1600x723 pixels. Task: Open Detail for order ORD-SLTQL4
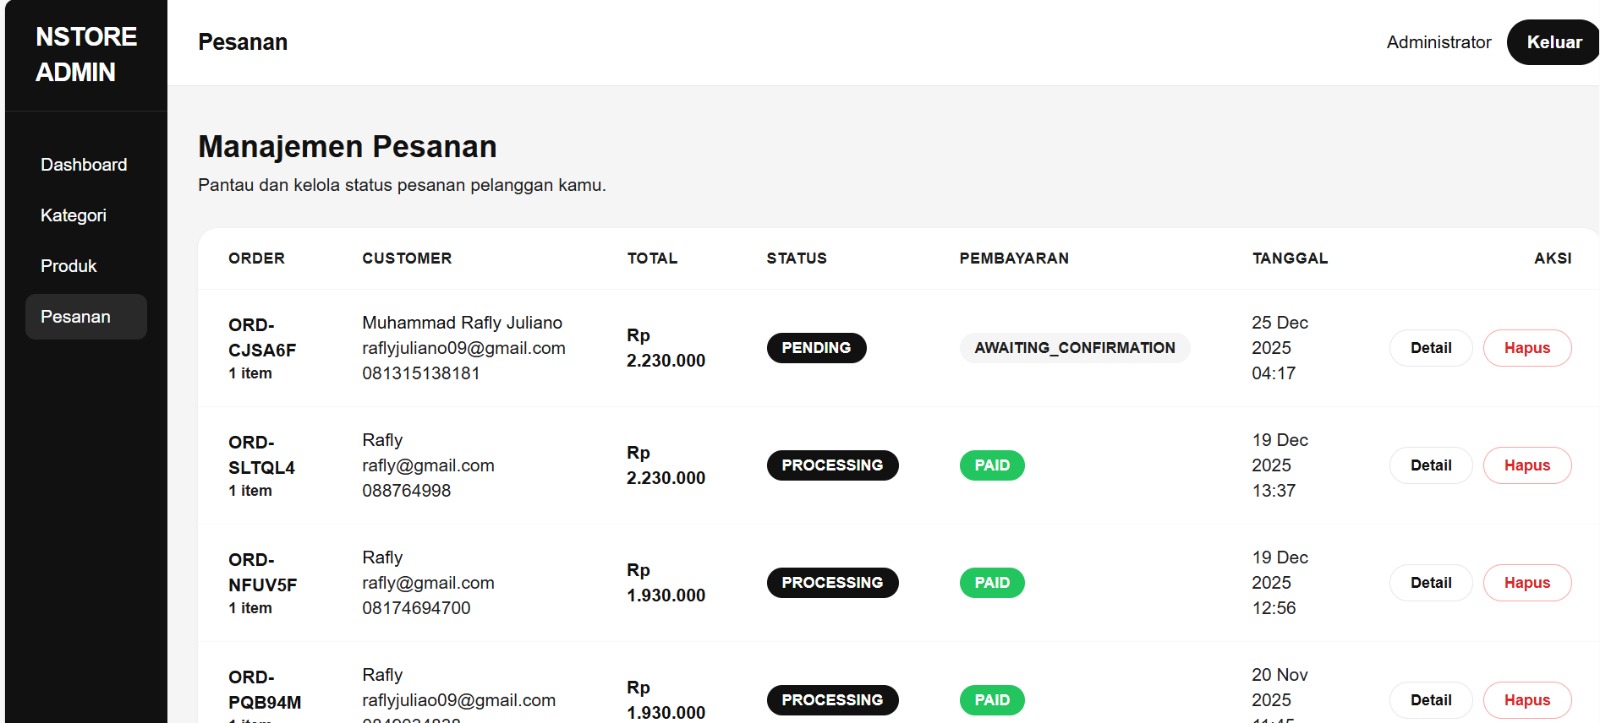tap(1430, 465)
